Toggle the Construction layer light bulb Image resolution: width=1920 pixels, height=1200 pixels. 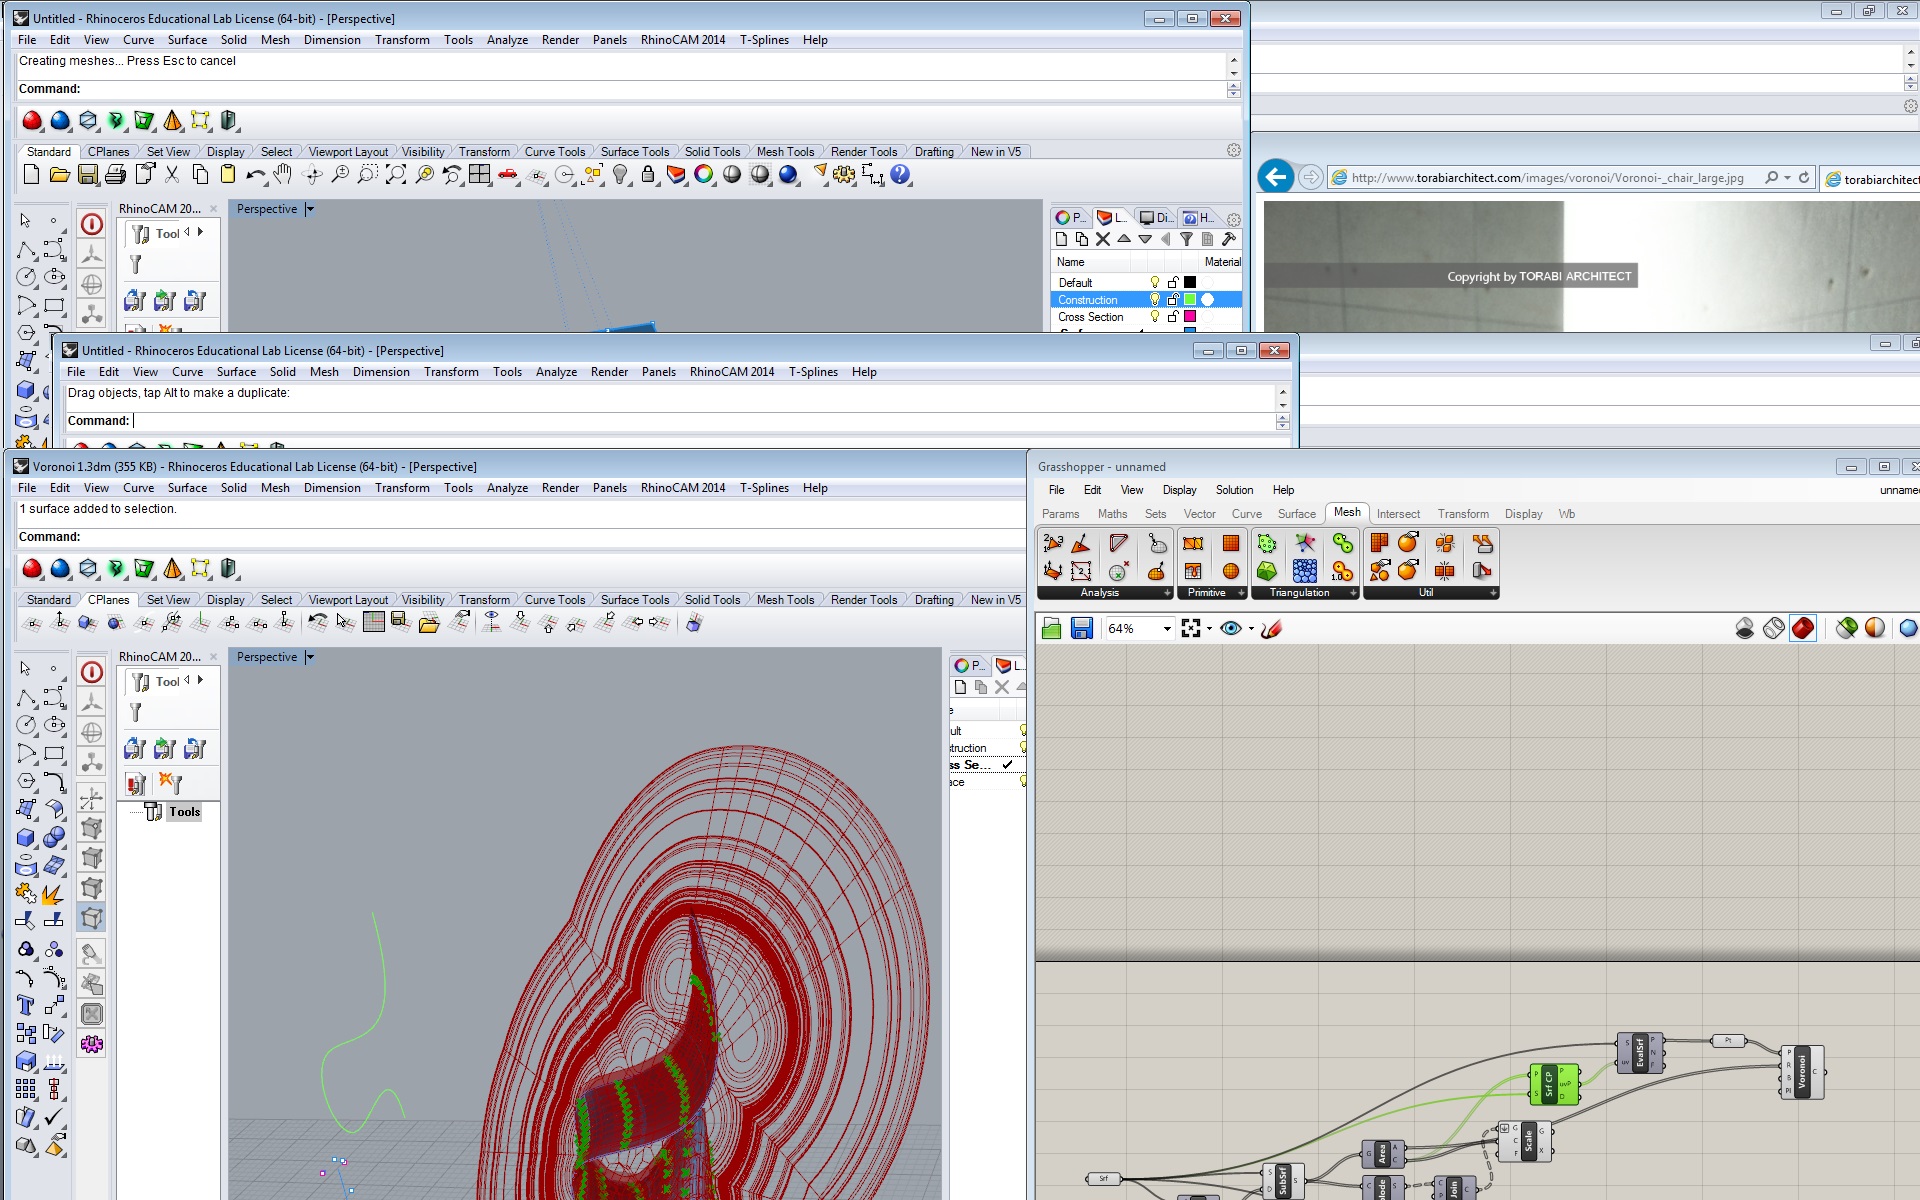[x=1155, y=300]
